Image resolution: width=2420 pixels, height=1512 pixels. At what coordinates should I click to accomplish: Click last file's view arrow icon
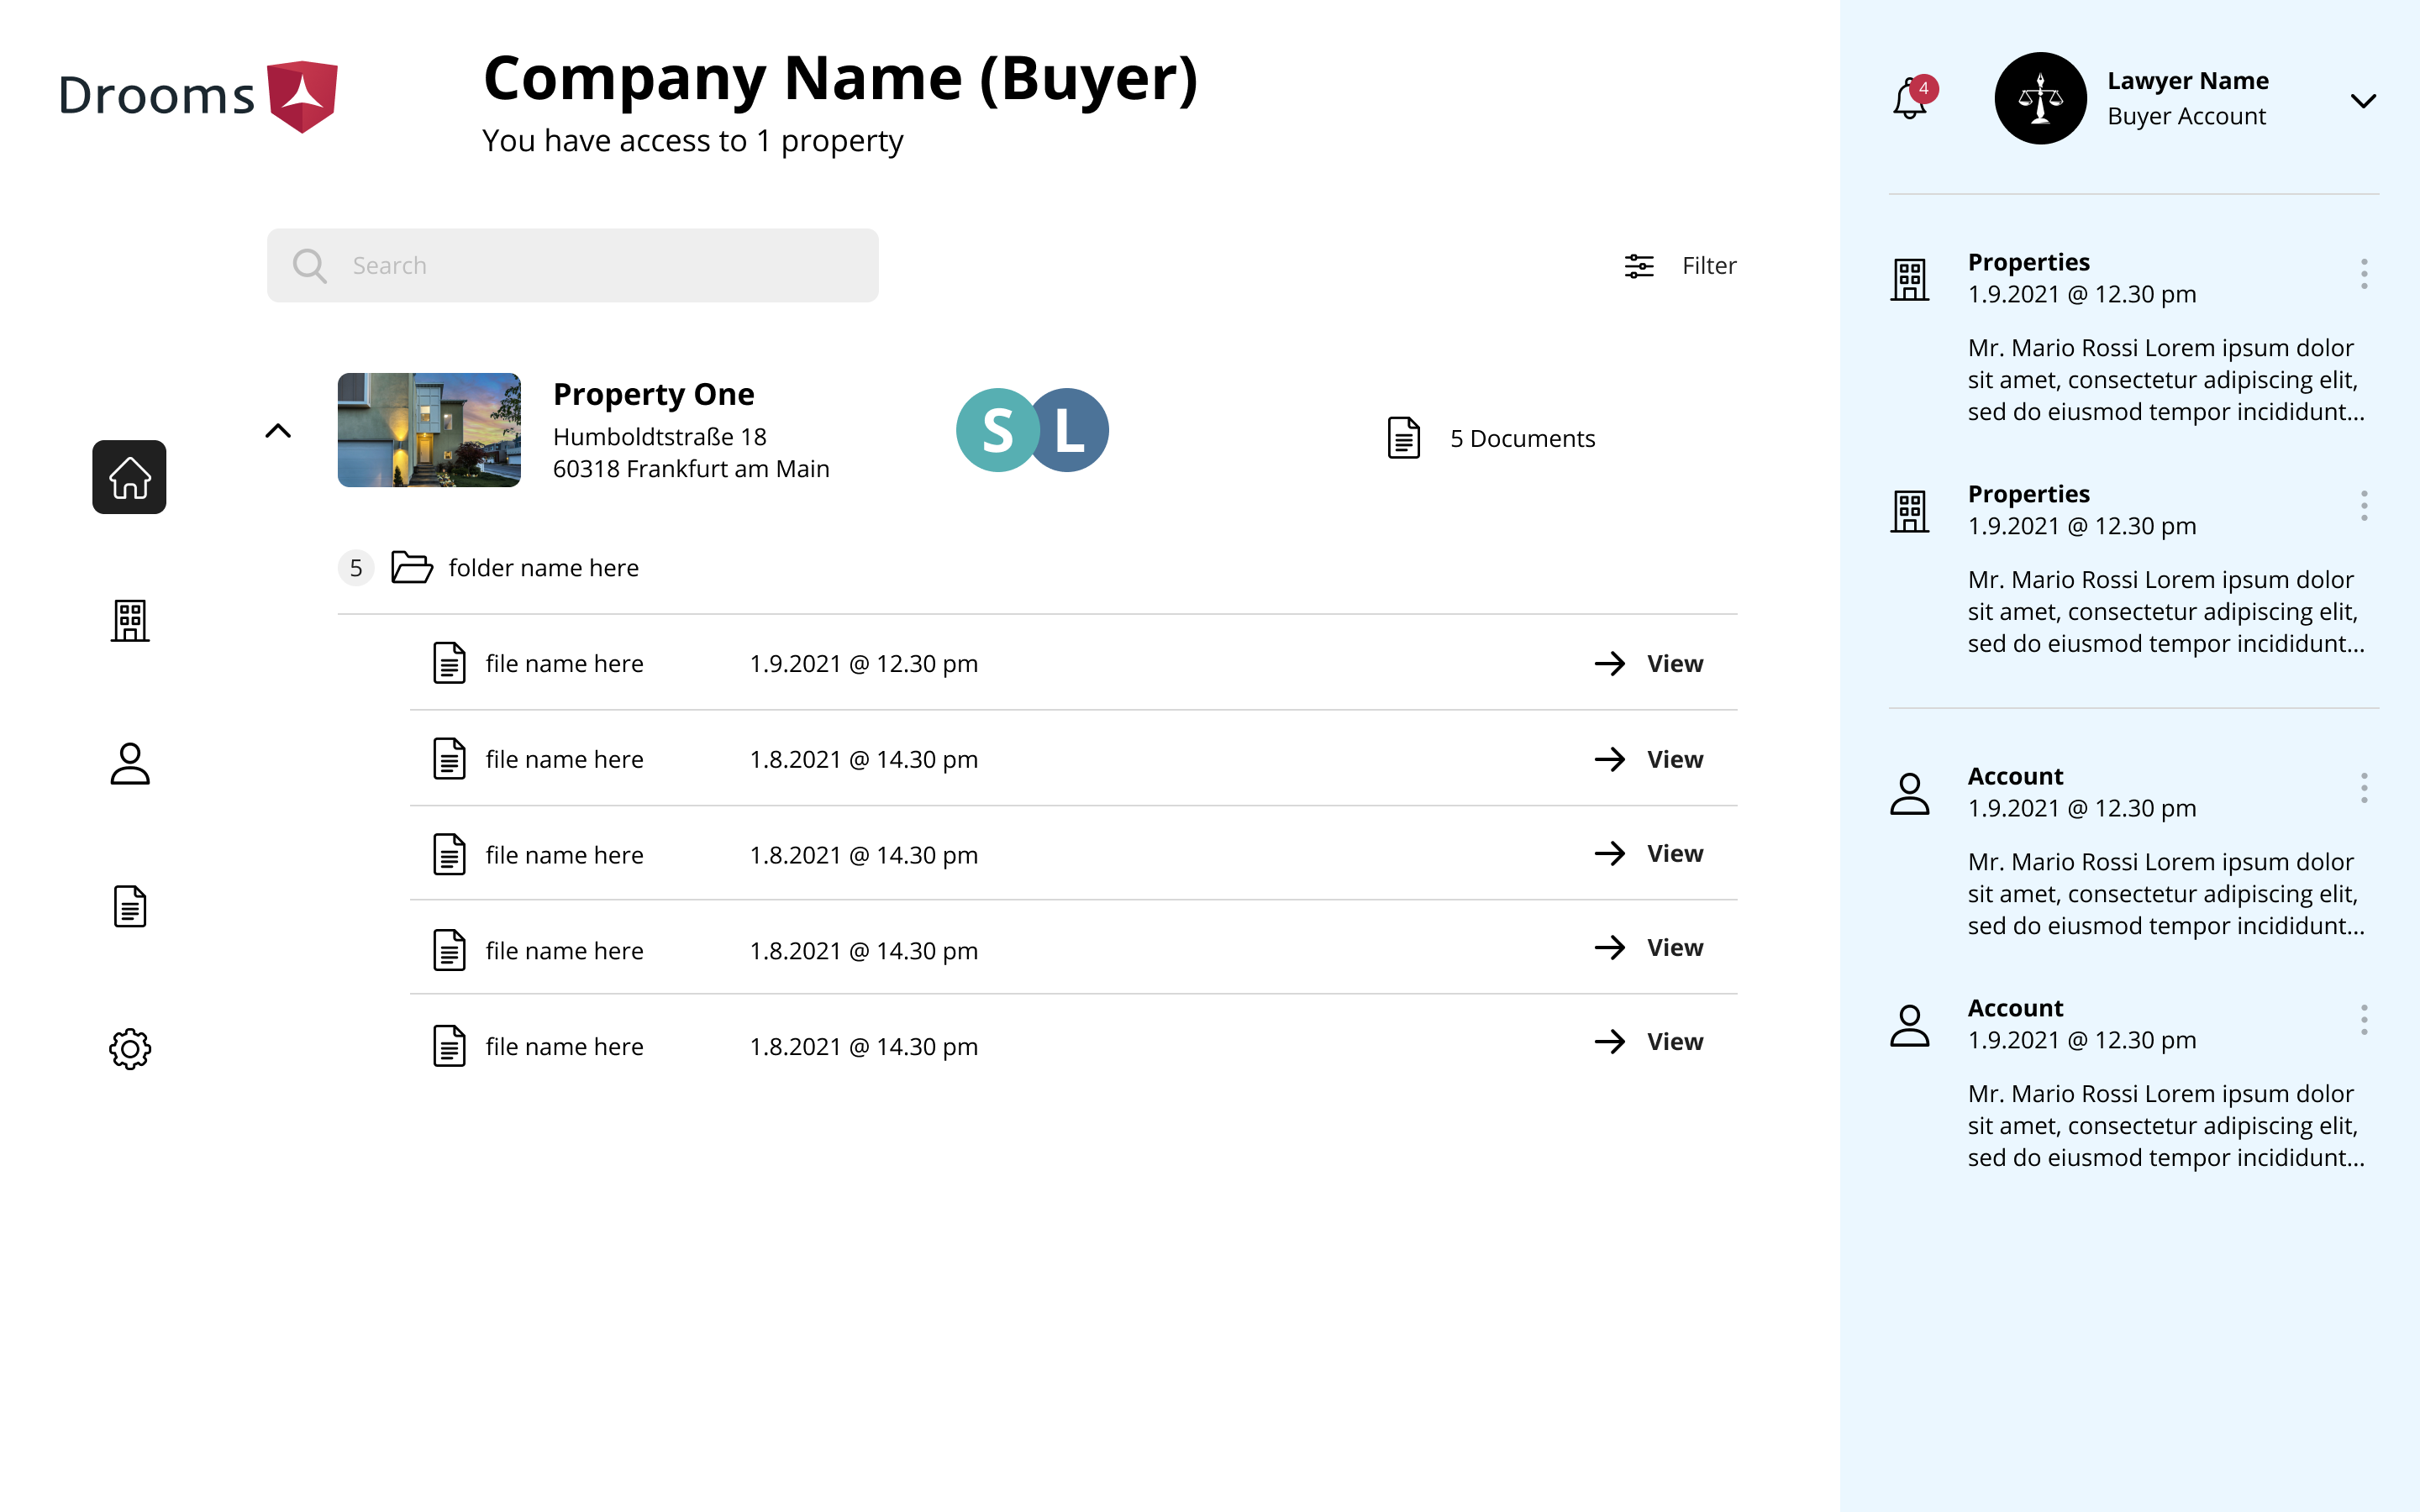[x=1610, y=1041]
